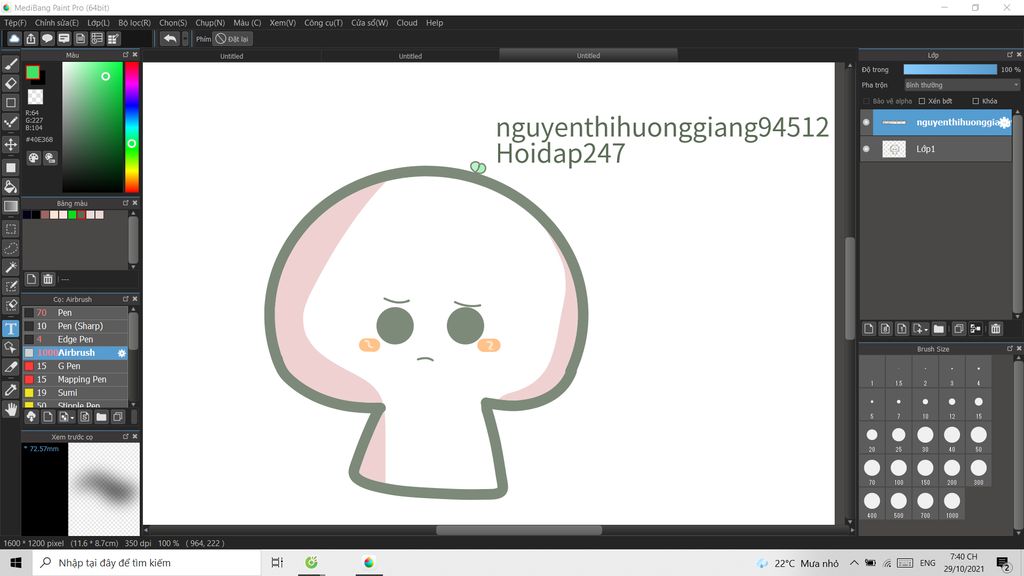This screenshot has height=576, width=1024.
Task: Adjust the Độ trong opacity slider
Action: (950, 69)
